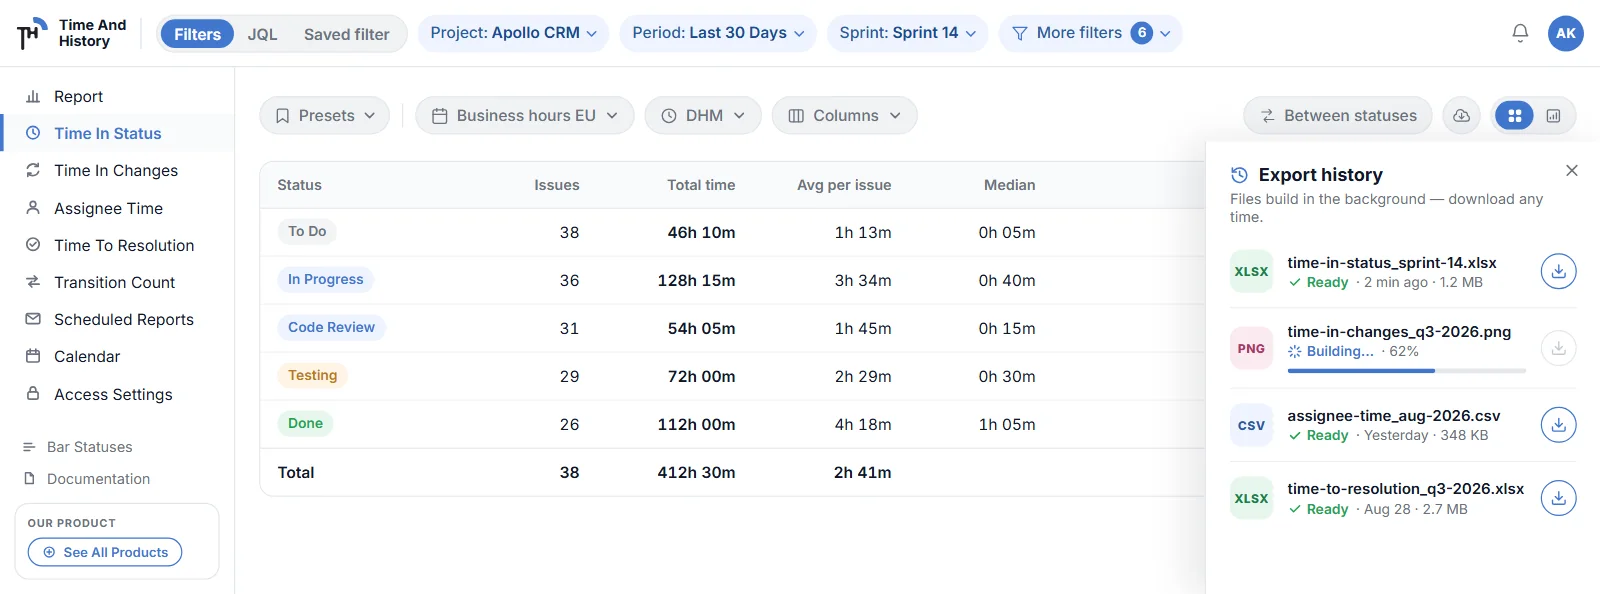
Task: Expand the Project: Apollo CRM dropdown
Action: click(x=513, y=33)
